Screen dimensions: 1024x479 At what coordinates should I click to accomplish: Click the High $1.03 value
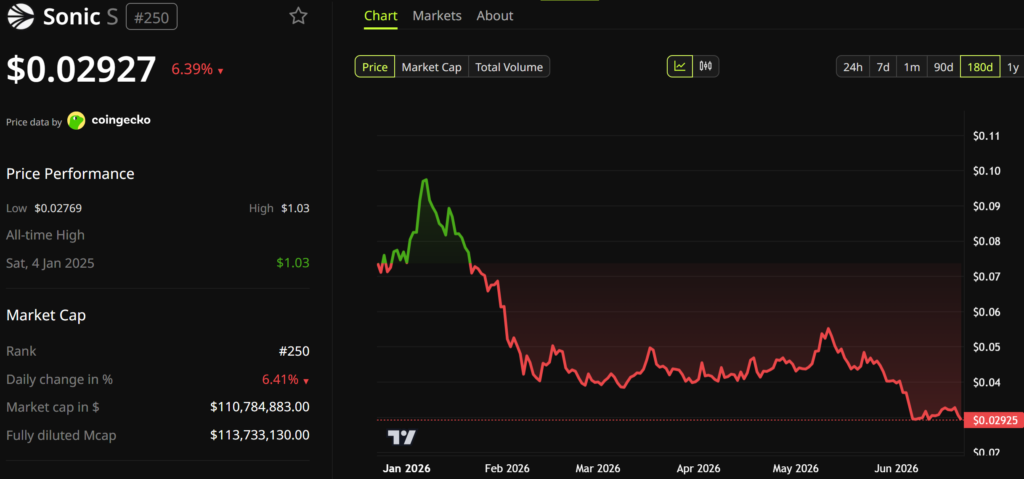(x=295, y=208)
